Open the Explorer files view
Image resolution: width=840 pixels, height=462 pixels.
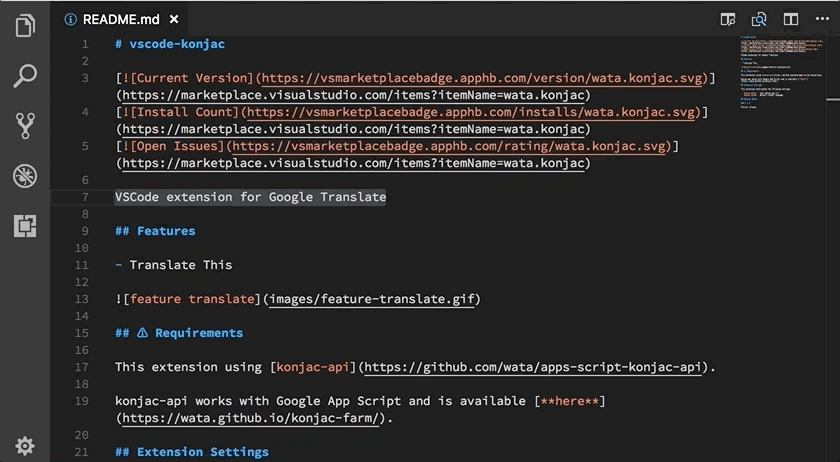[x=25, y=25]
